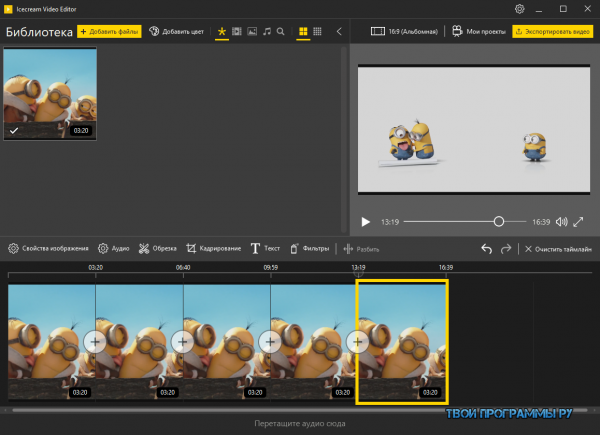
Task: Click Добавить цвет button
Action: [176, 31]
